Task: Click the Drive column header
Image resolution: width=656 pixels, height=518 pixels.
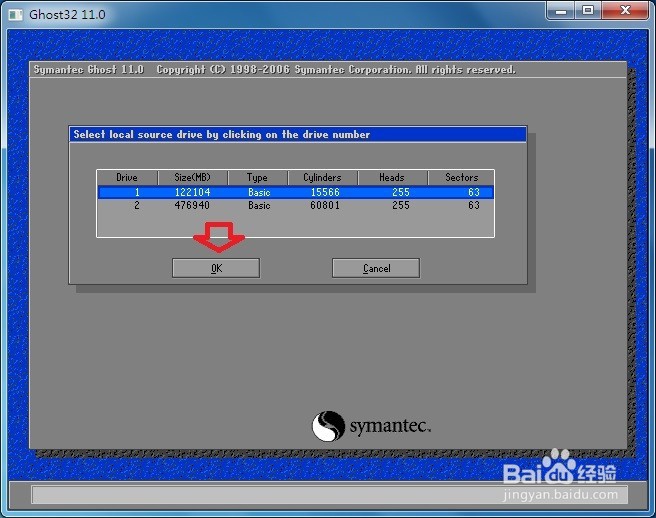Action: pos(127,177)
